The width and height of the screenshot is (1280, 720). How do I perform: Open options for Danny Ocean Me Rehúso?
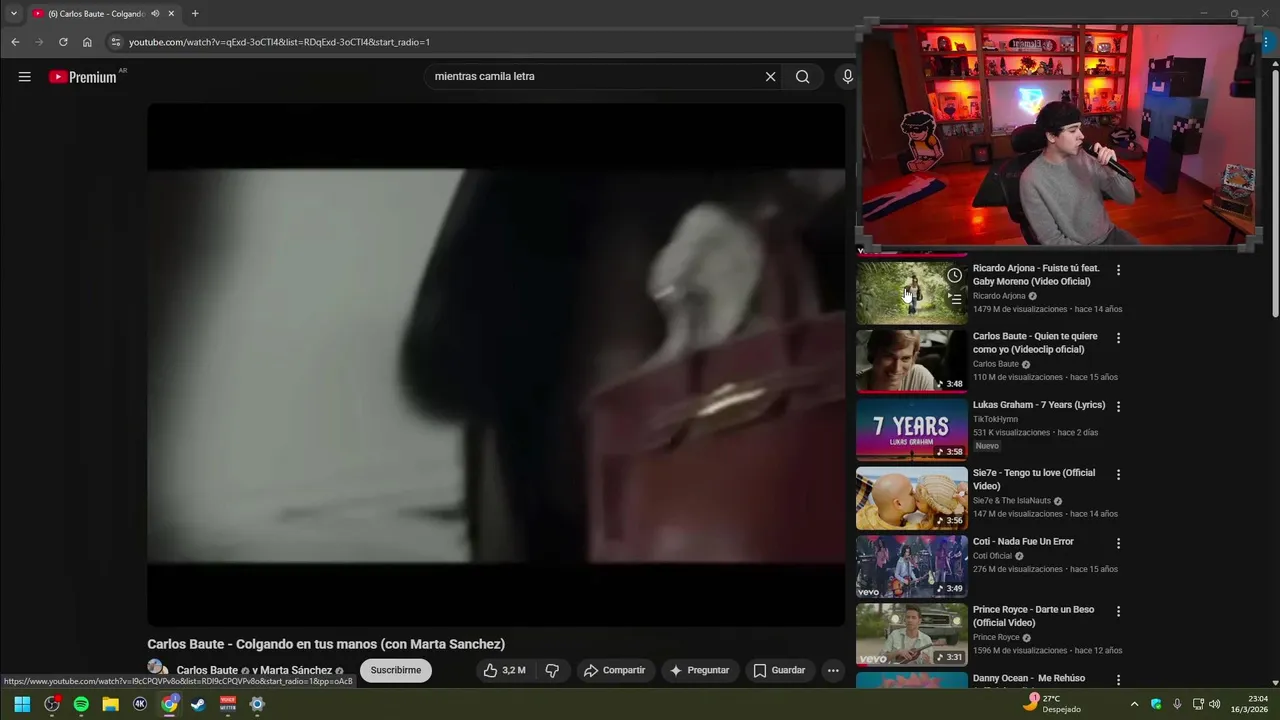[1118, 679]
